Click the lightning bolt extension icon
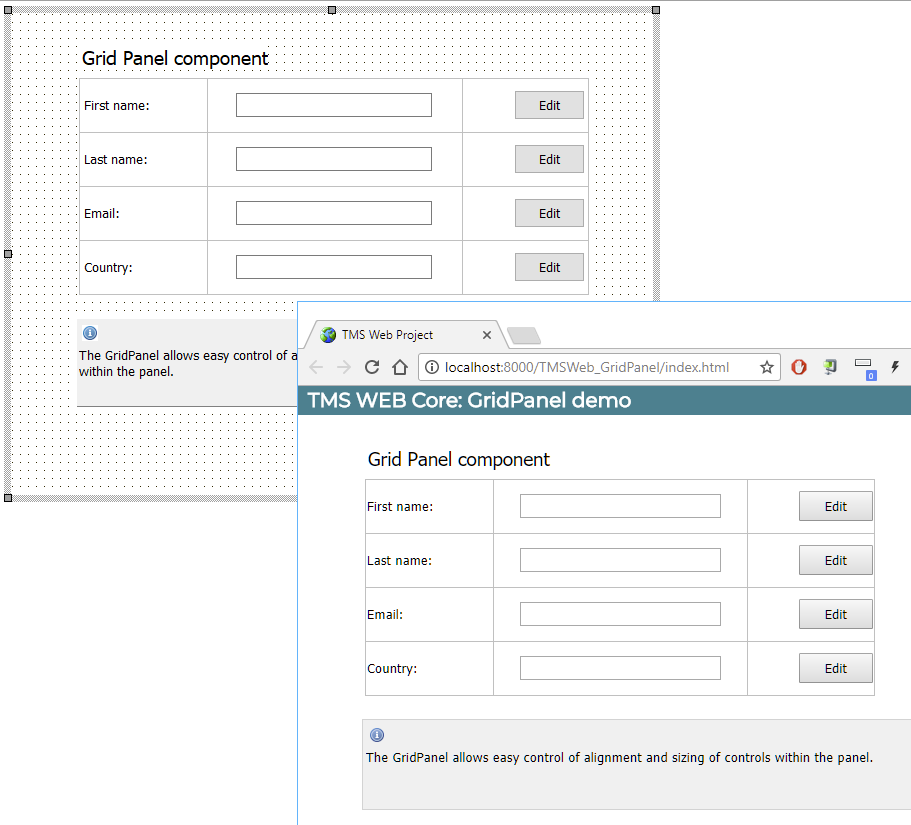Screen dimensions: 911x825 coord(894,367)
